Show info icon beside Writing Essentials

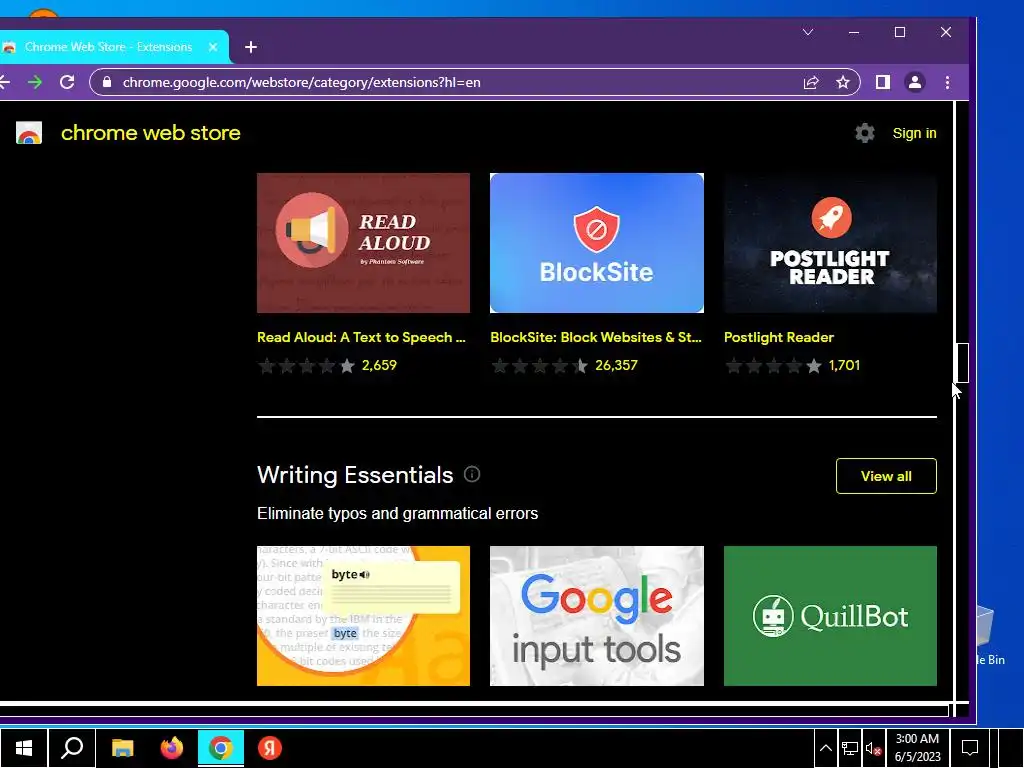(x=472, y=474)
